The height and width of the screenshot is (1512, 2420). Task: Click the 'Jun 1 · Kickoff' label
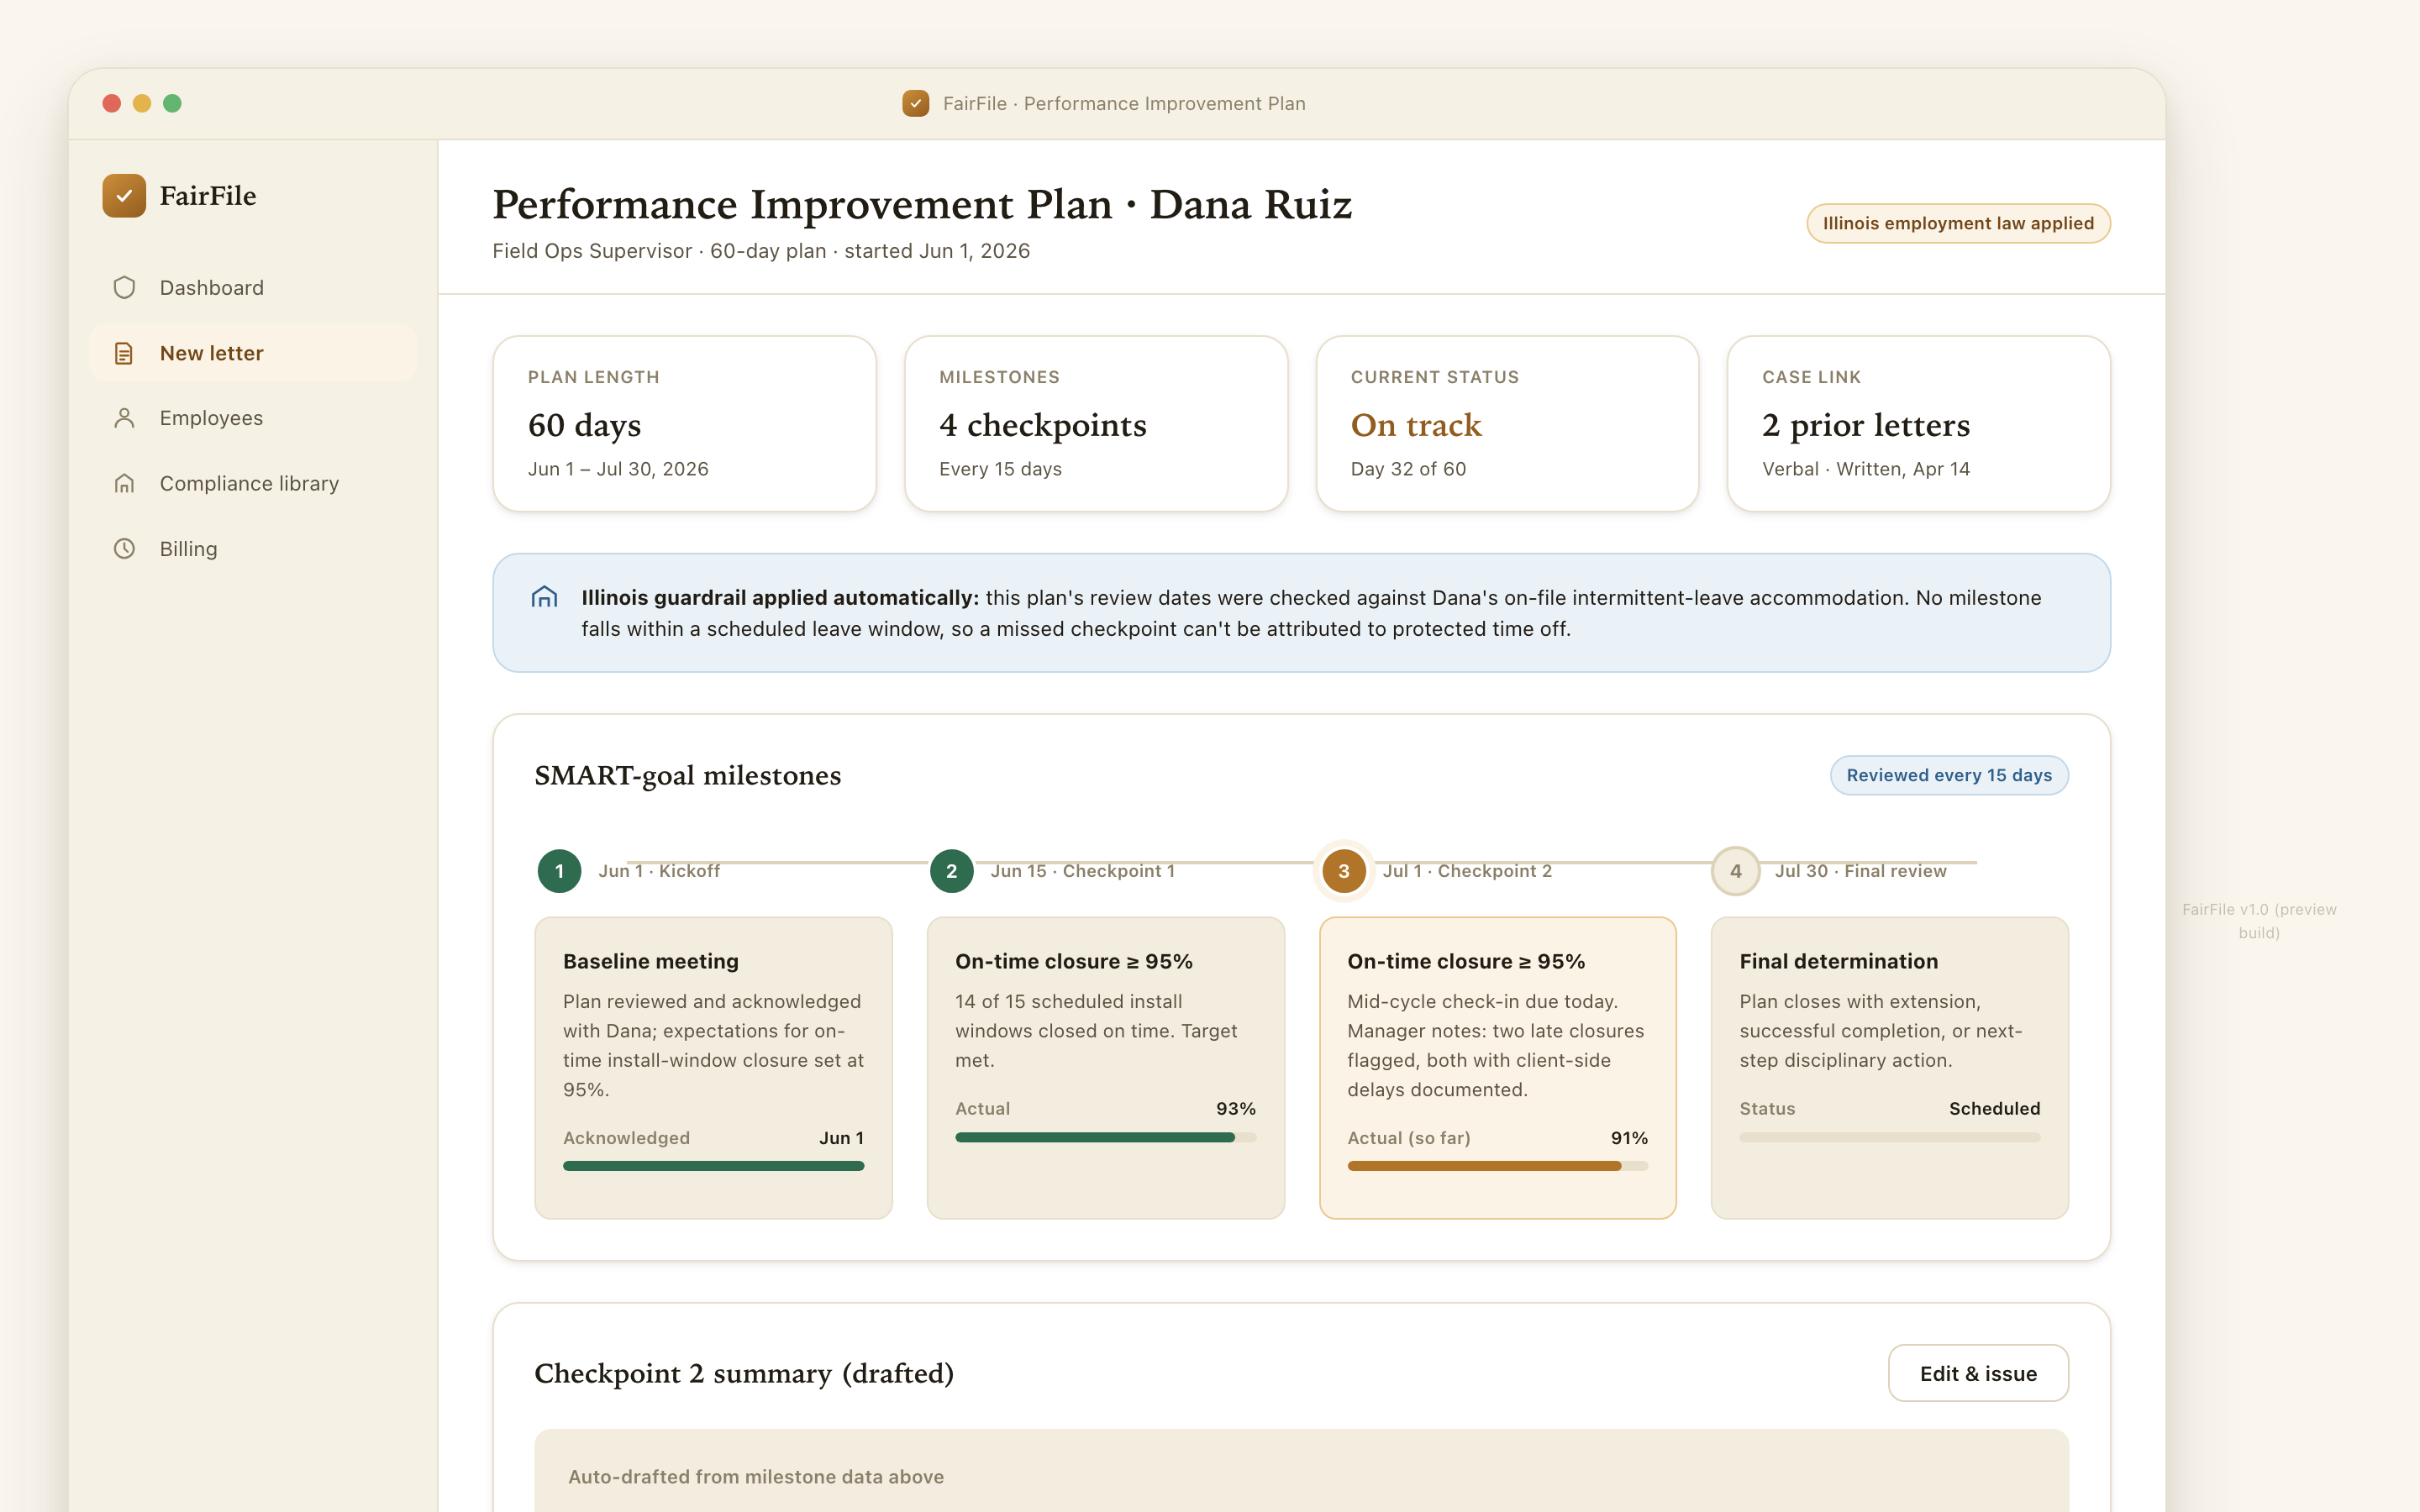tap(659, 871)
